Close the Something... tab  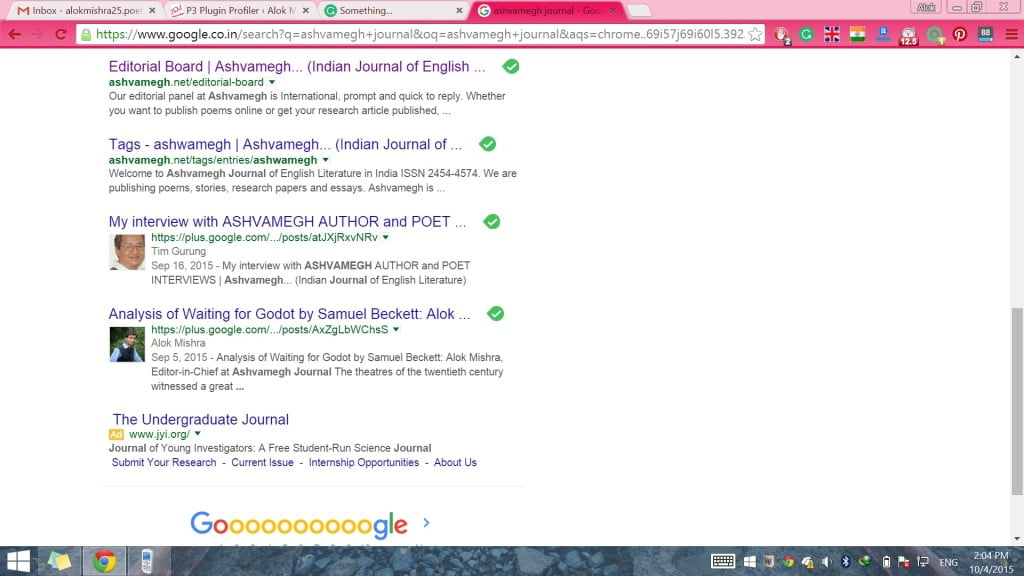(459, 10)
